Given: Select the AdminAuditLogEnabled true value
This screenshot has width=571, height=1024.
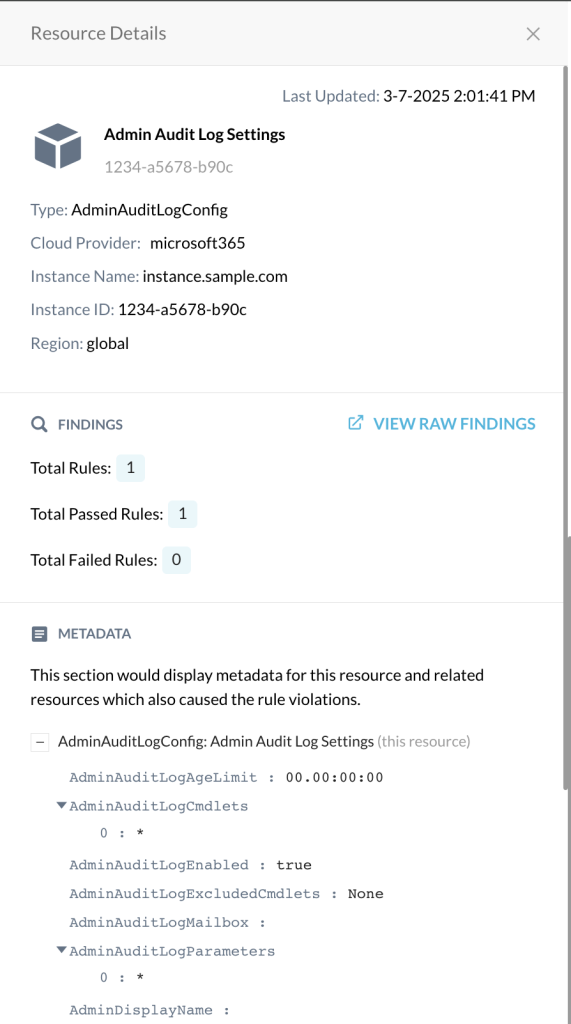Looking at the screenshot, I should [294, 865].
